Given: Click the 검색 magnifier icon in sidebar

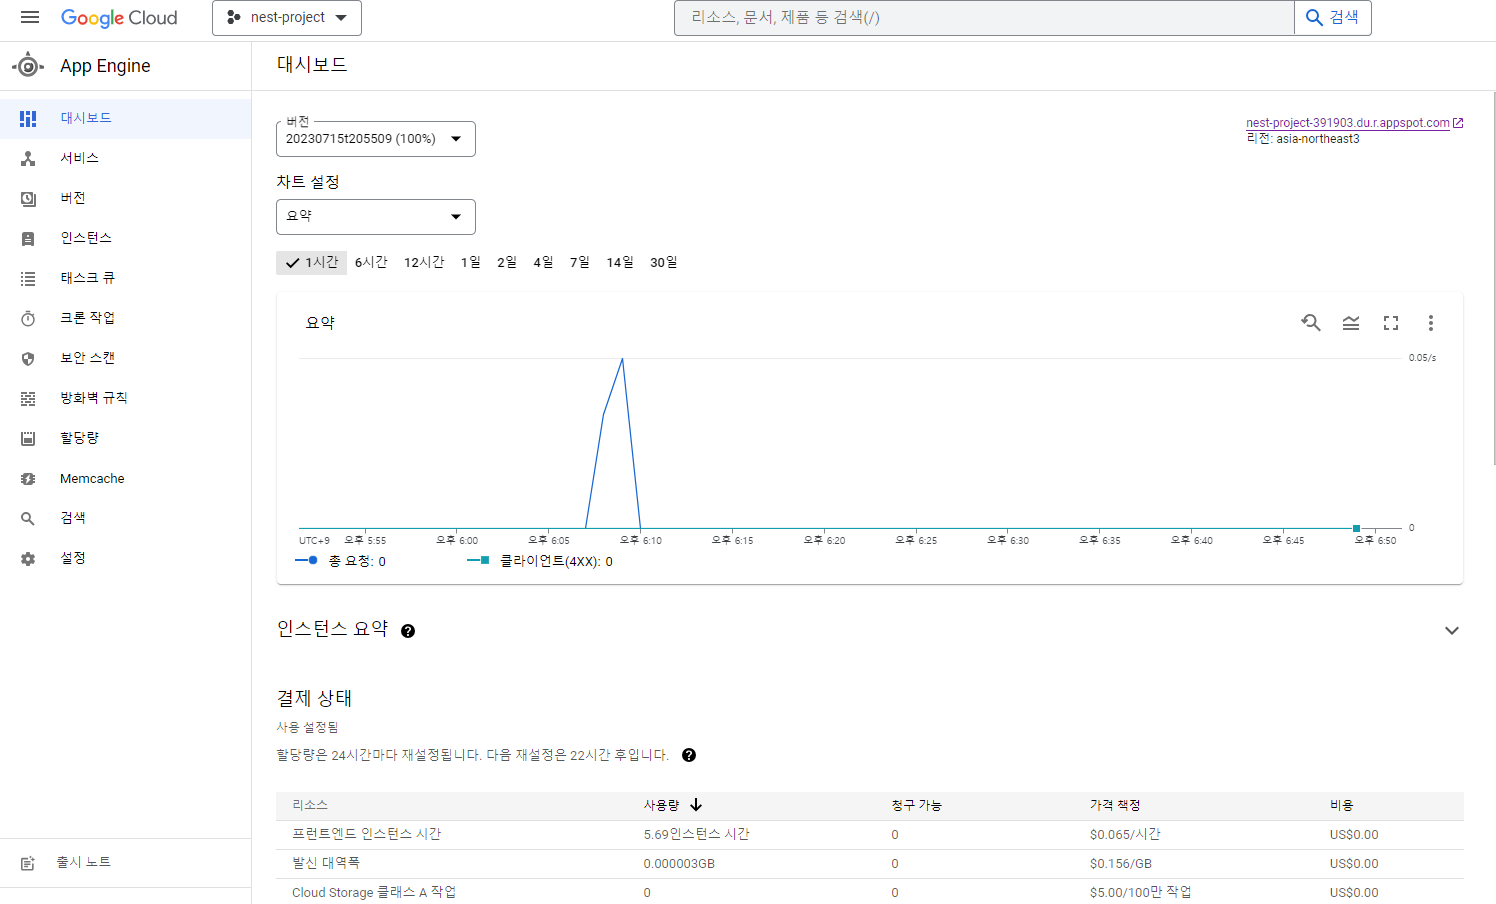Looking at the screenshot, I should [28, 518].
